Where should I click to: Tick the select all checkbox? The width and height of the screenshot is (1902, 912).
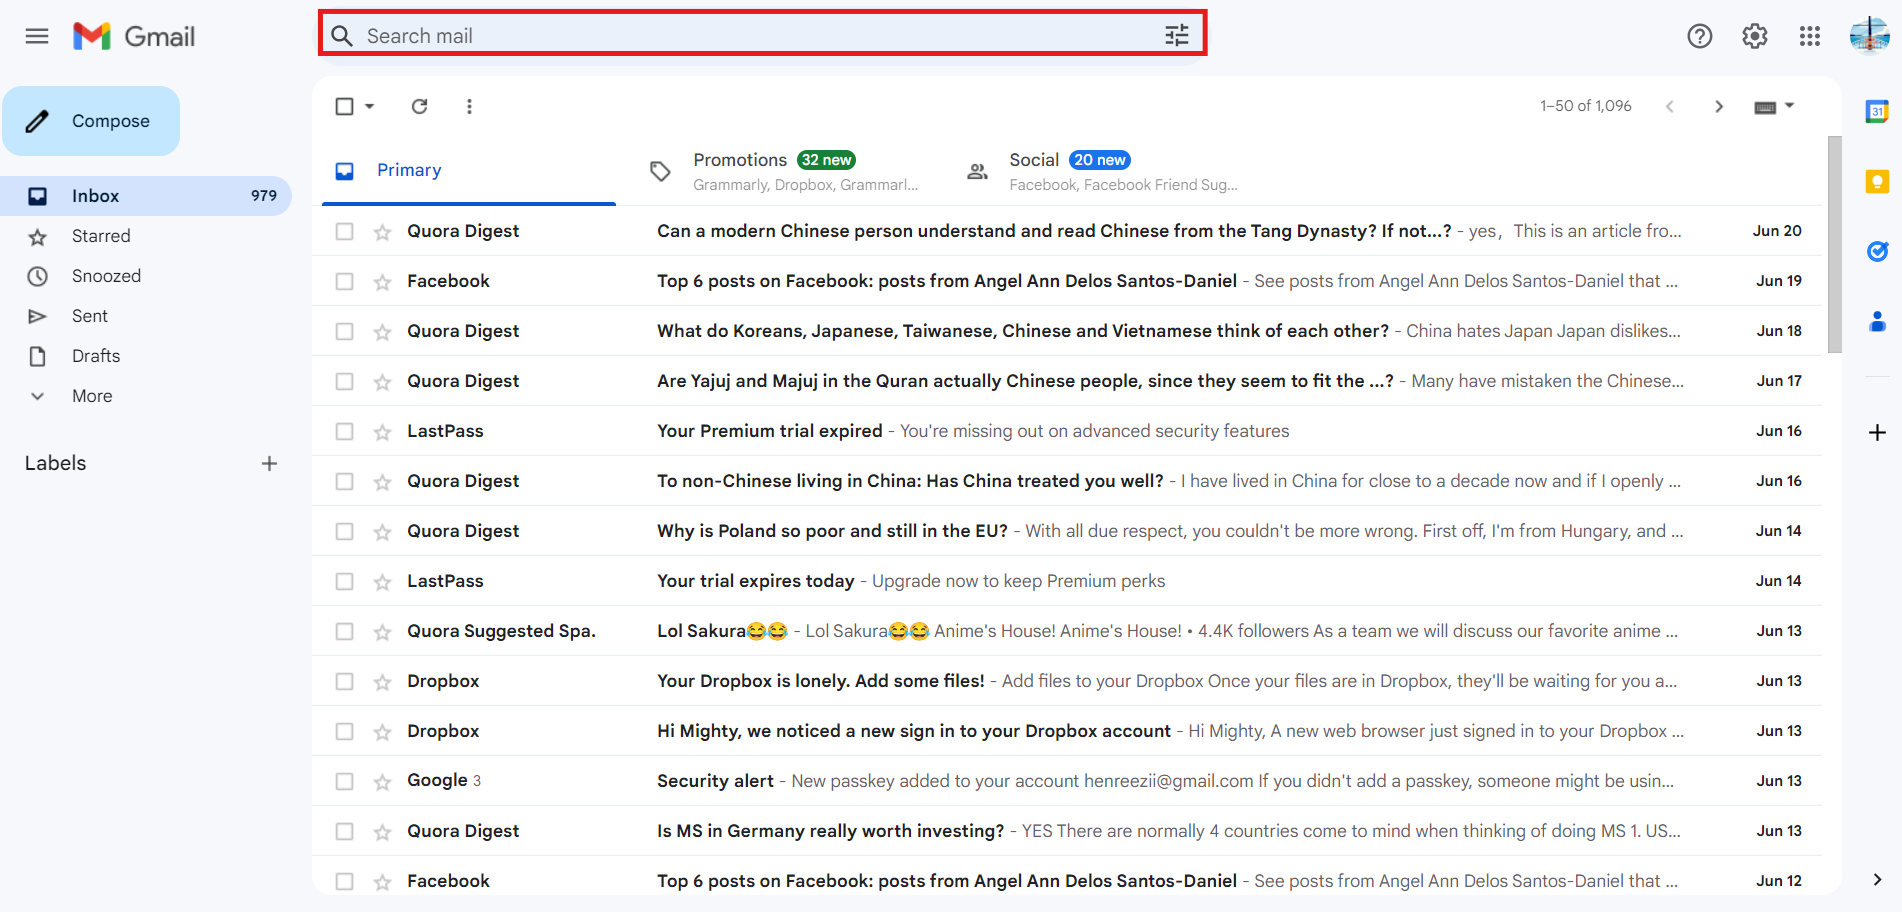pos(344,106)
